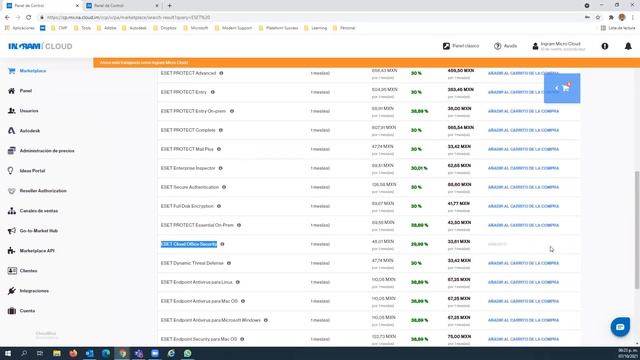Open Ingram Micro Cloud account menu
The image size is (640, 360).
558,46
